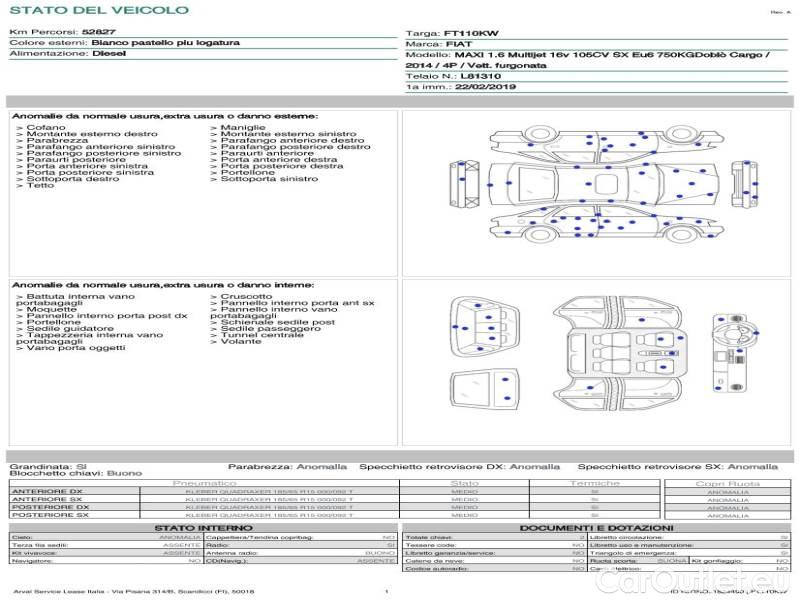The width and height of the screenshot is (800, 600).
Task: Click the STATO DEL VEICOLO title
Action: 99,10
